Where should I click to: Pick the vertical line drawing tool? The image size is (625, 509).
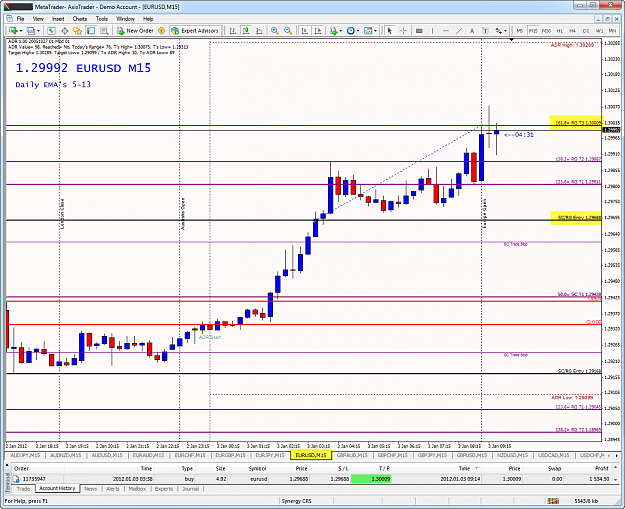432,31
